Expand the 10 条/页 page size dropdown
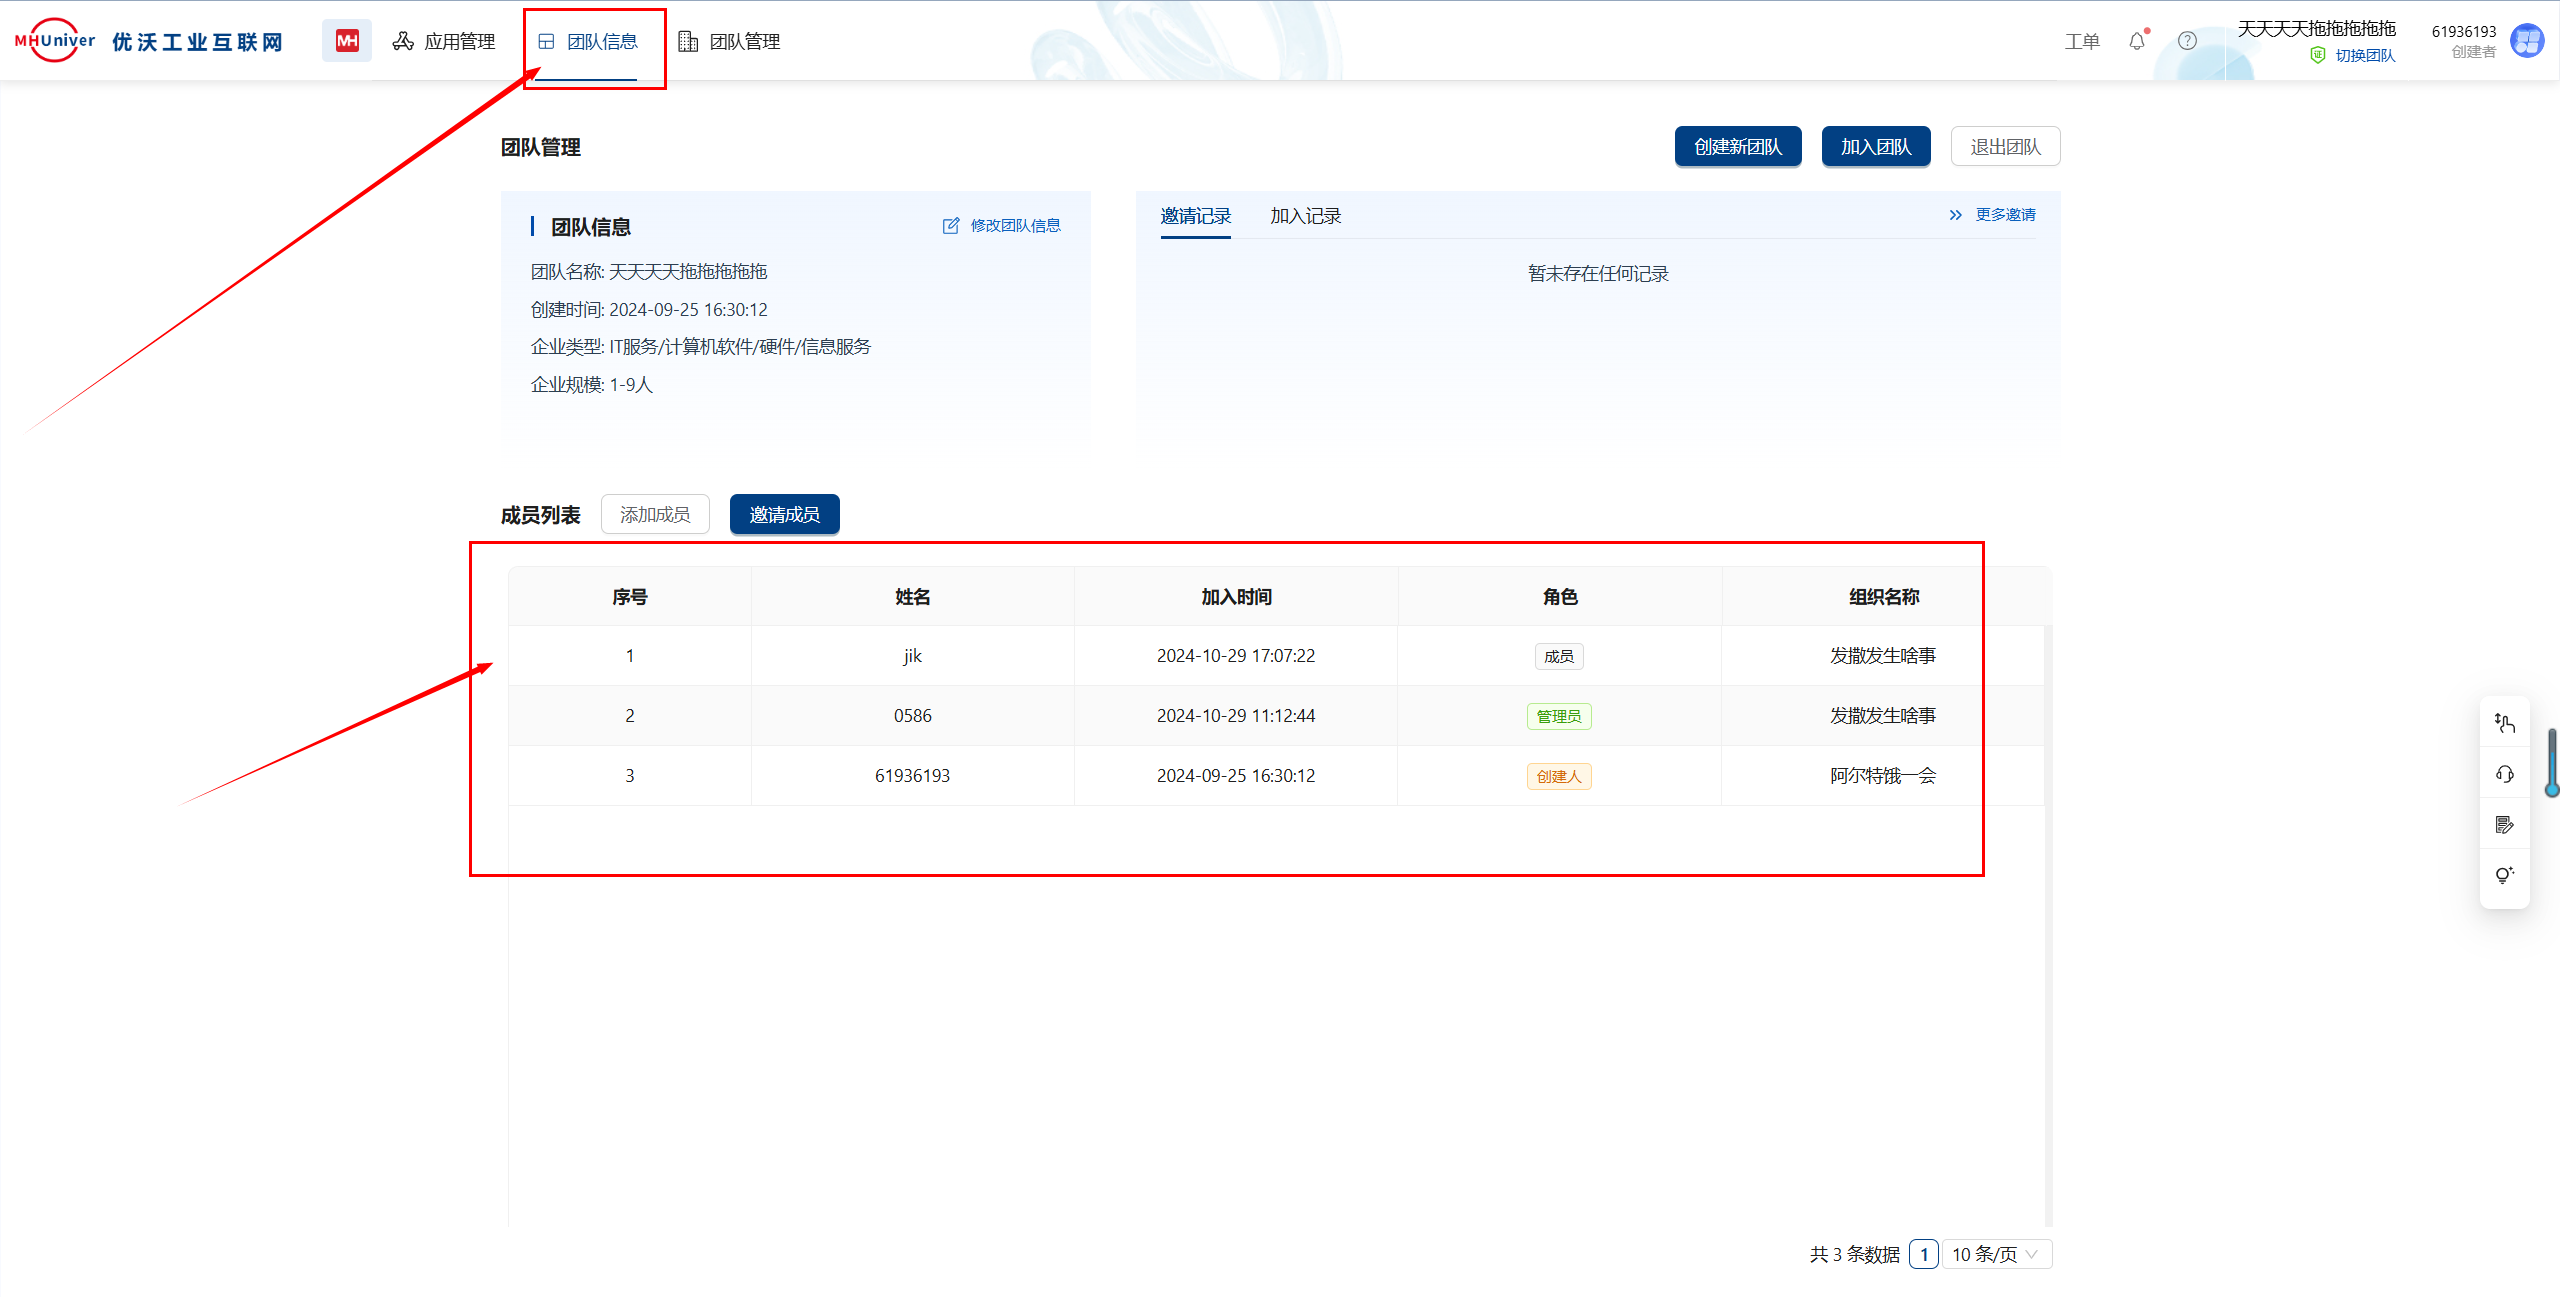 point(1996,1254)
